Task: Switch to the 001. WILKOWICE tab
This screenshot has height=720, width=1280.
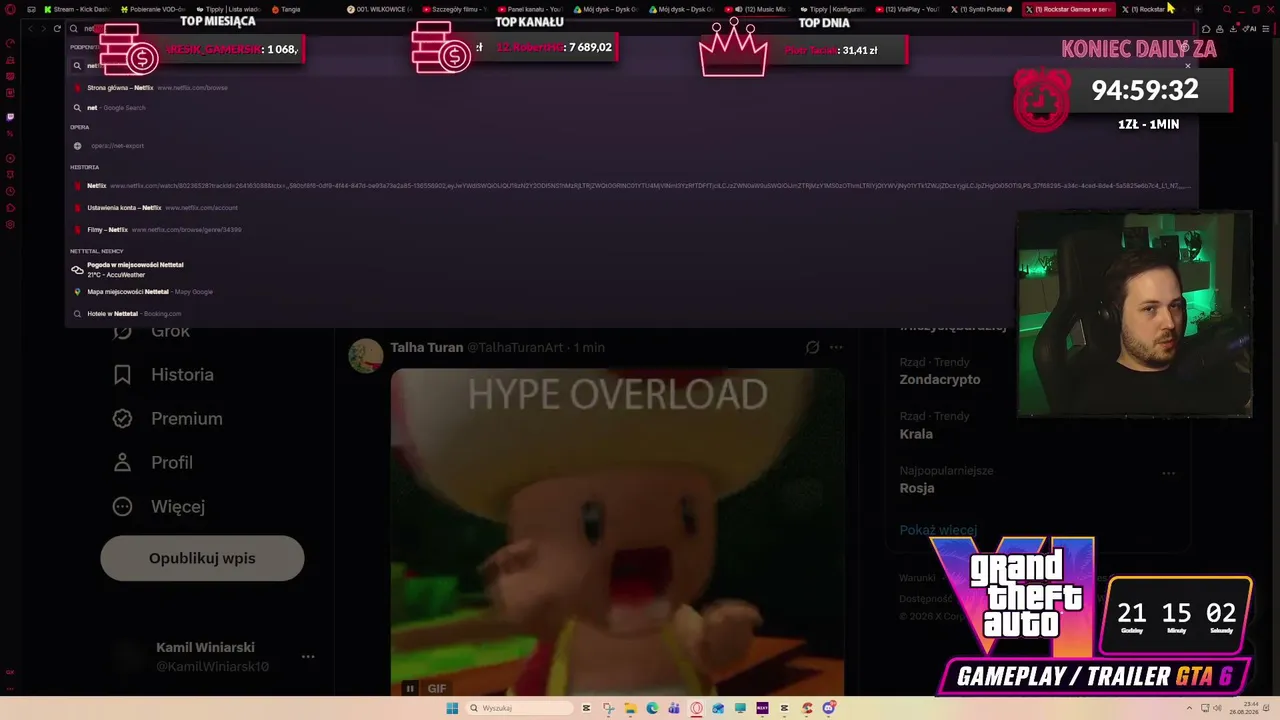Action: point(380,9)
